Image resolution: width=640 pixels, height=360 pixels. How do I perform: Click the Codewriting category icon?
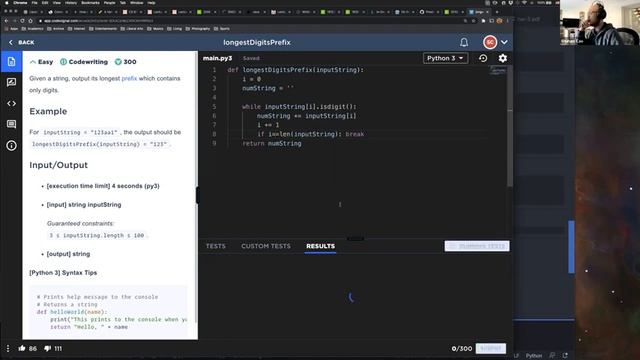(63, 62)
